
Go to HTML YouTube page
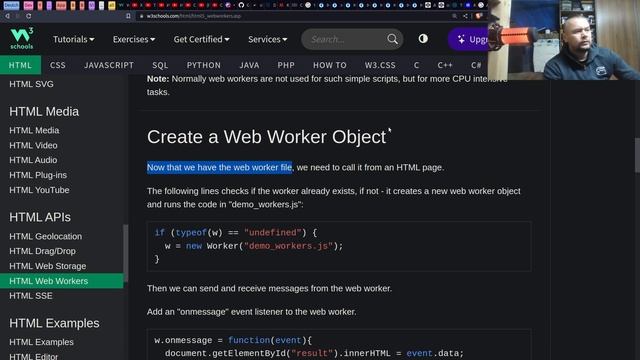[39, 190]
